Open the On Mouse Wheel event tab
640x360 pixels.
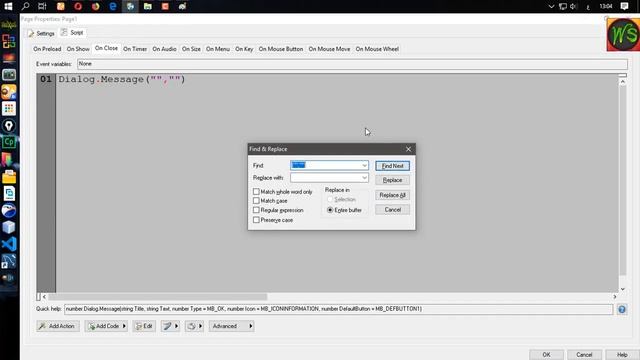pyautogui.click(x=377, y=49)
